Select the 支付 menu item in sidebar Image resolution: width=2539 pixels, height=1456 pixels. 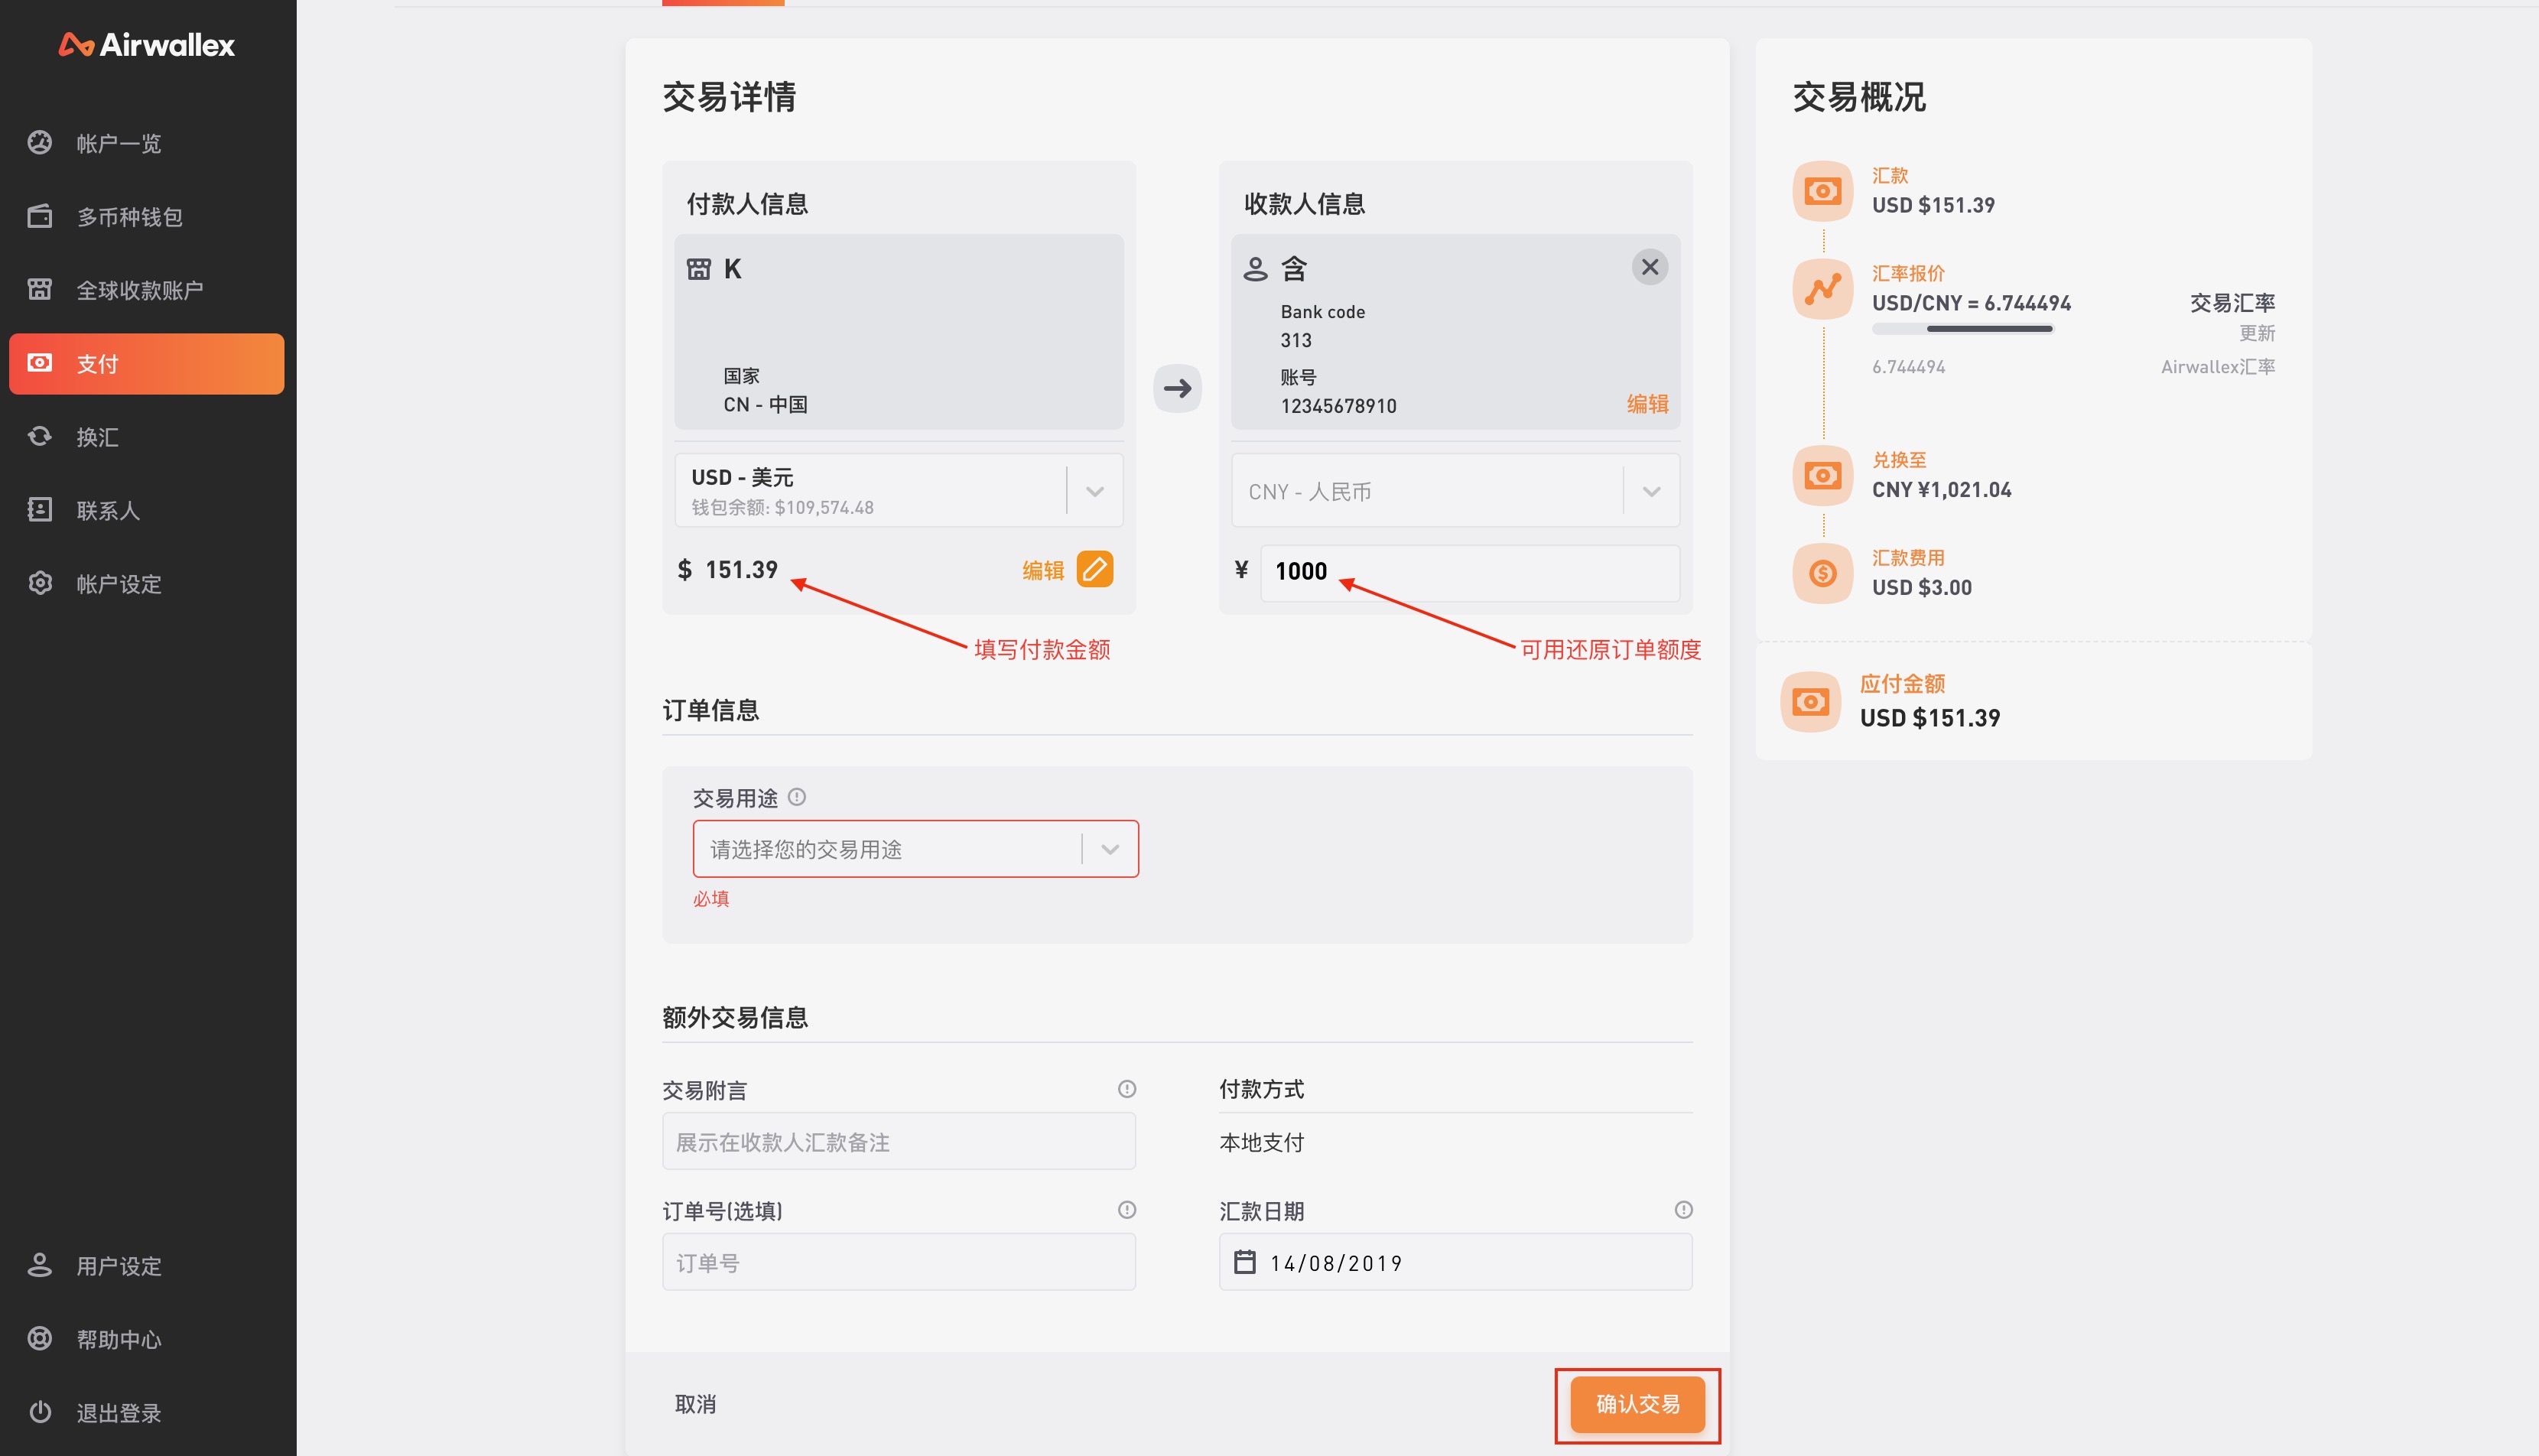click(x=99, y=363)
